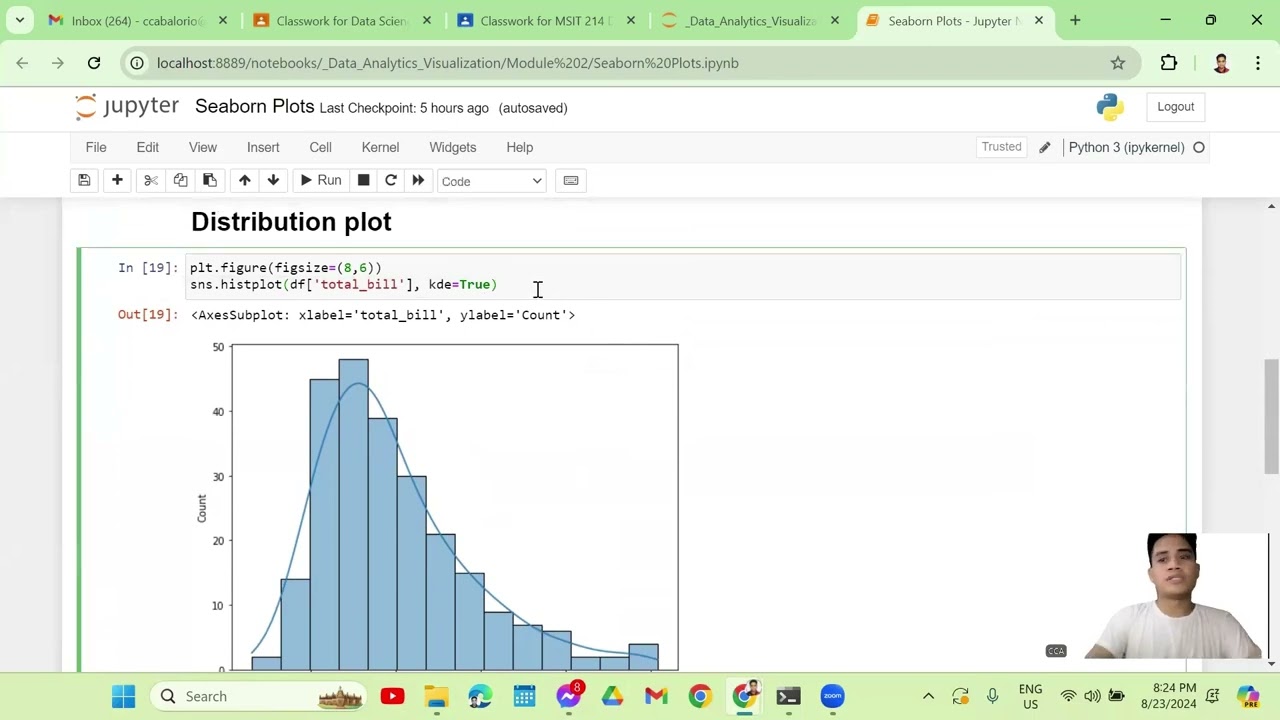
Task: Click into the histplot code cell
Action: tap(684, 276)
